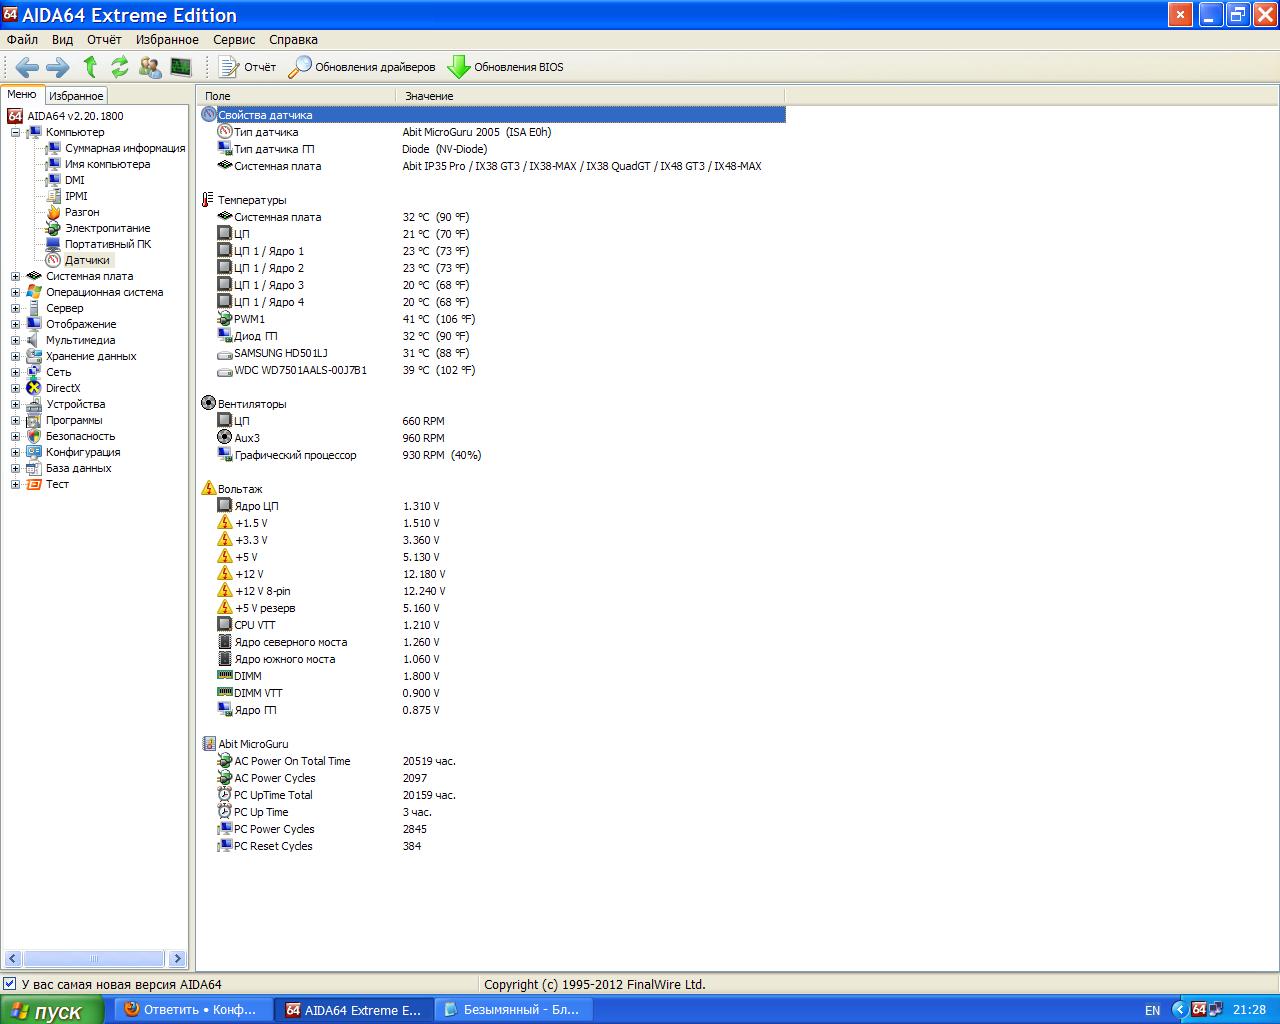Viewport: 1280px width, 1024px height.
Task: Open the user management toolbar icon
Action: tap(150, 67)
